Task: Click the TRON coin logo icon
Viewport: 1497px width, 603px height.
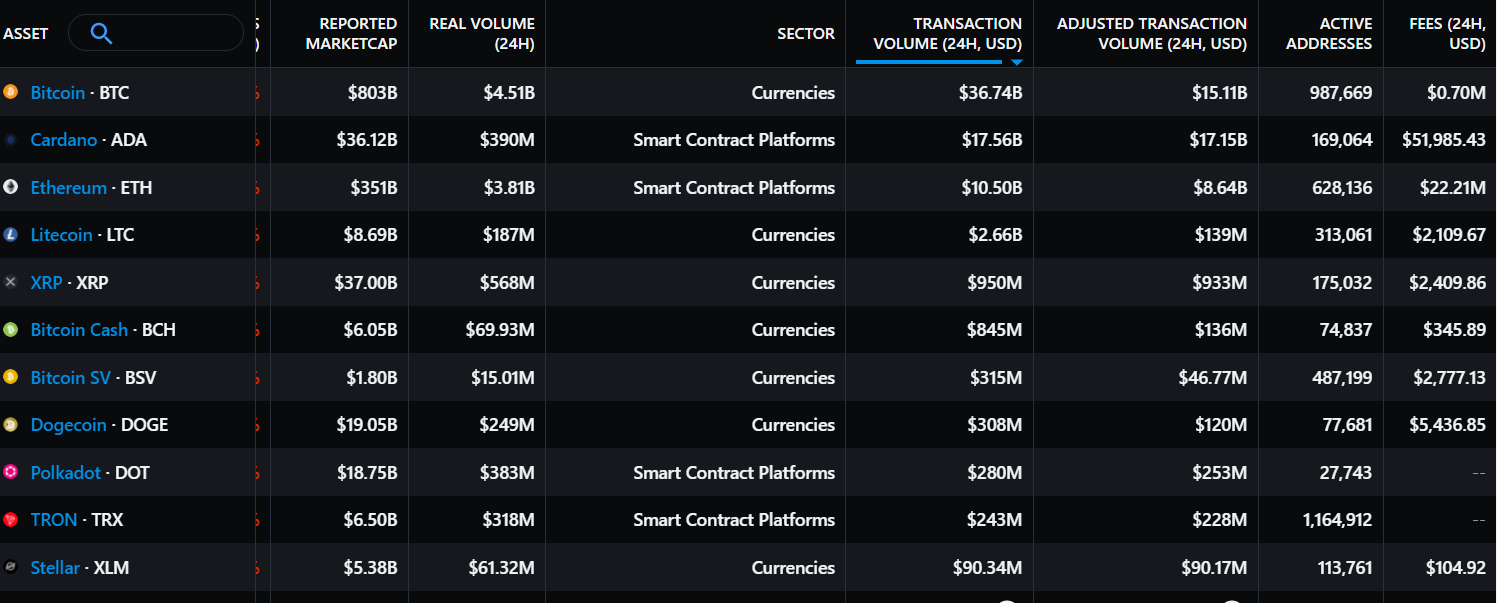Action: 10,519
